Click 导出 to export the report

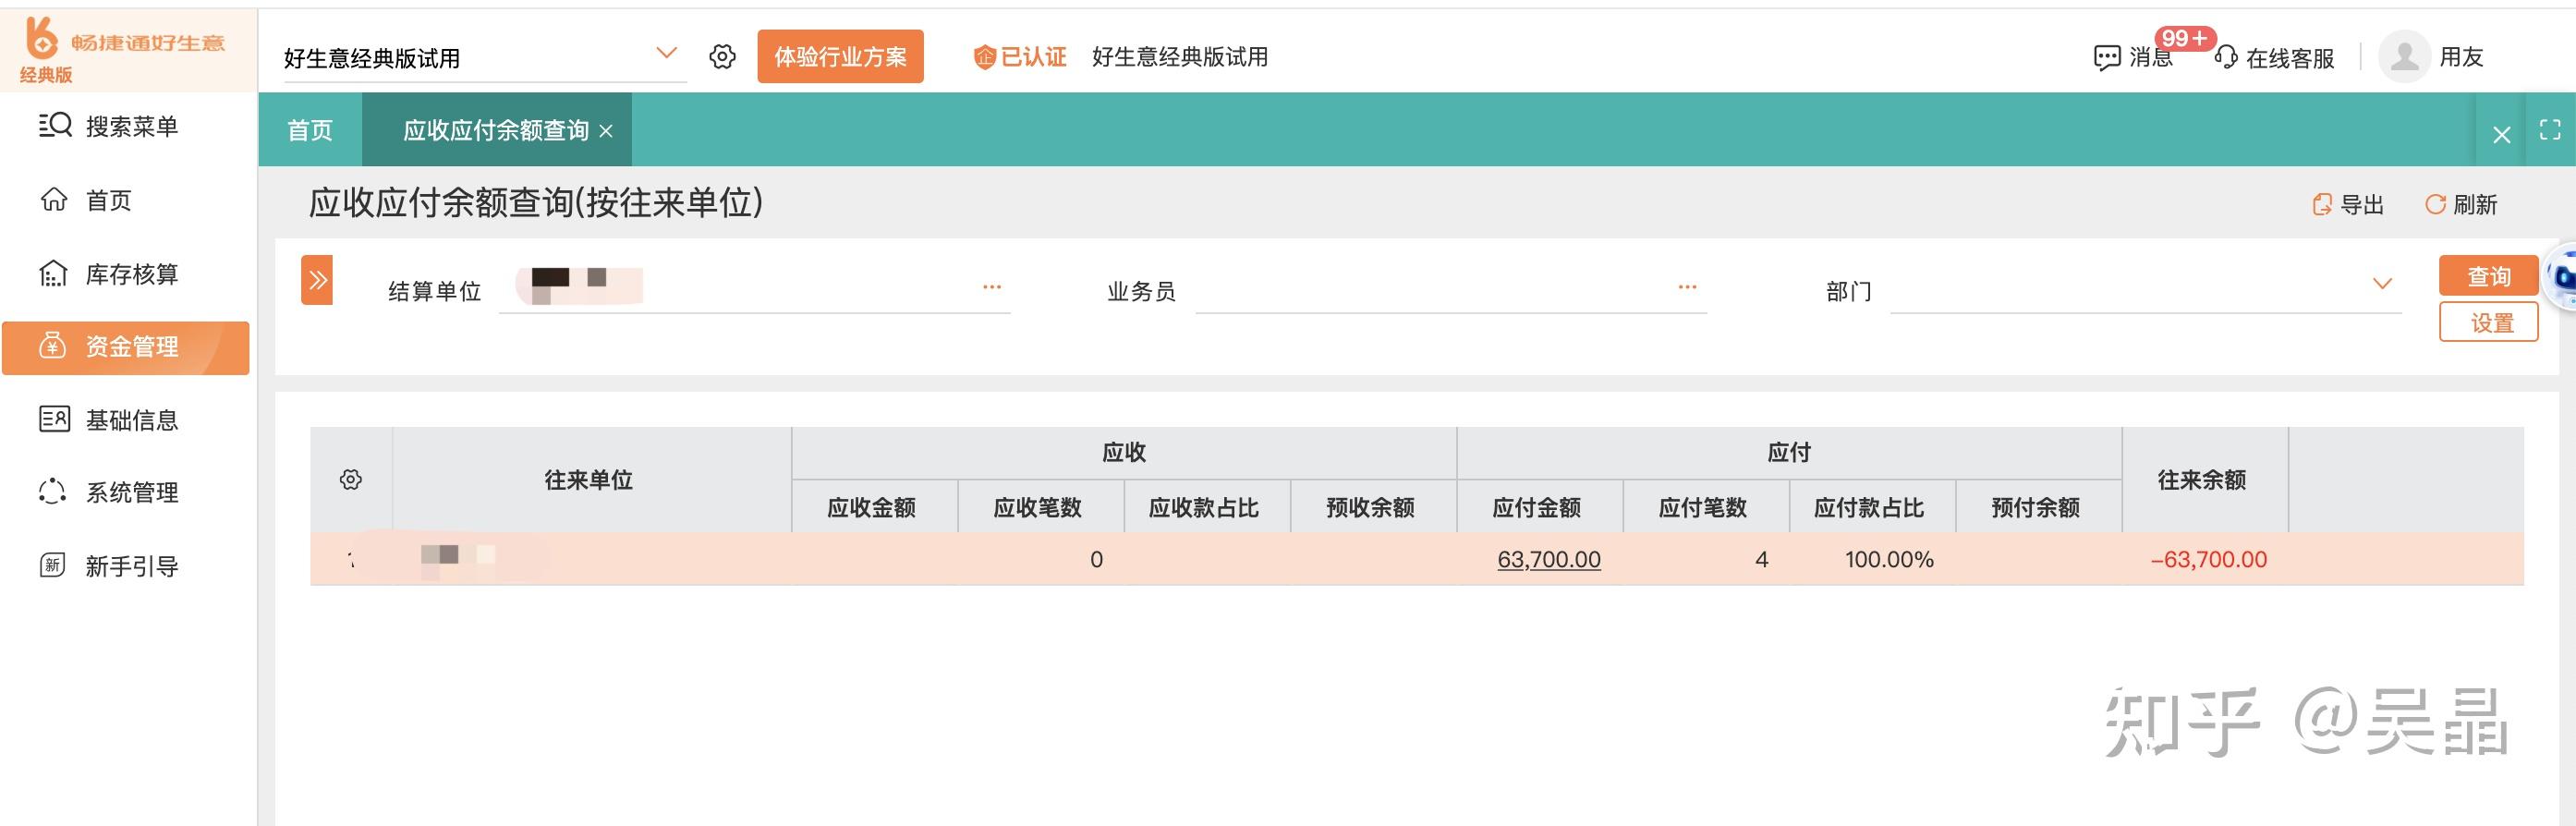coord(2348,205)
